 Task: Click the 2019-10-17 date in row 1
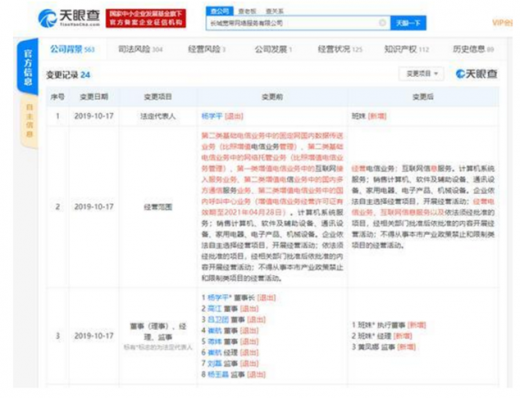[94, 116]
